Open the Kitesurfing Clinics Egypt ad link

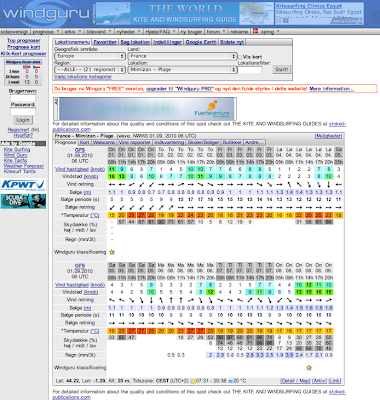point(309,6)
